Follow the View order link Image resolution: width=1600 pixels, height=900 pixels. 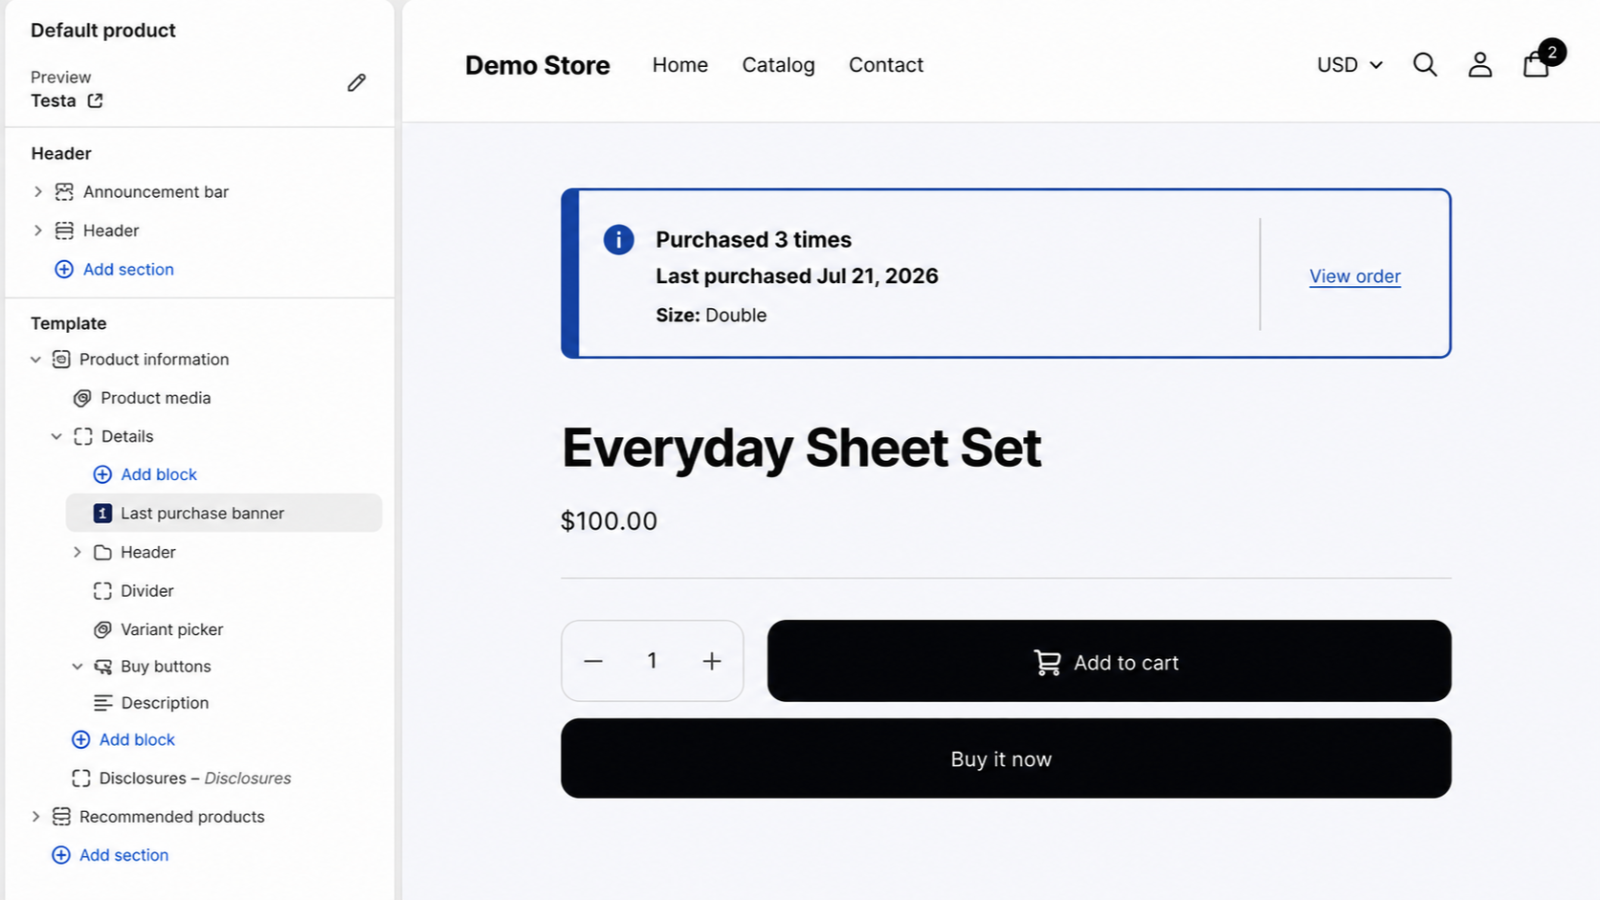[x=1355, y=277]
